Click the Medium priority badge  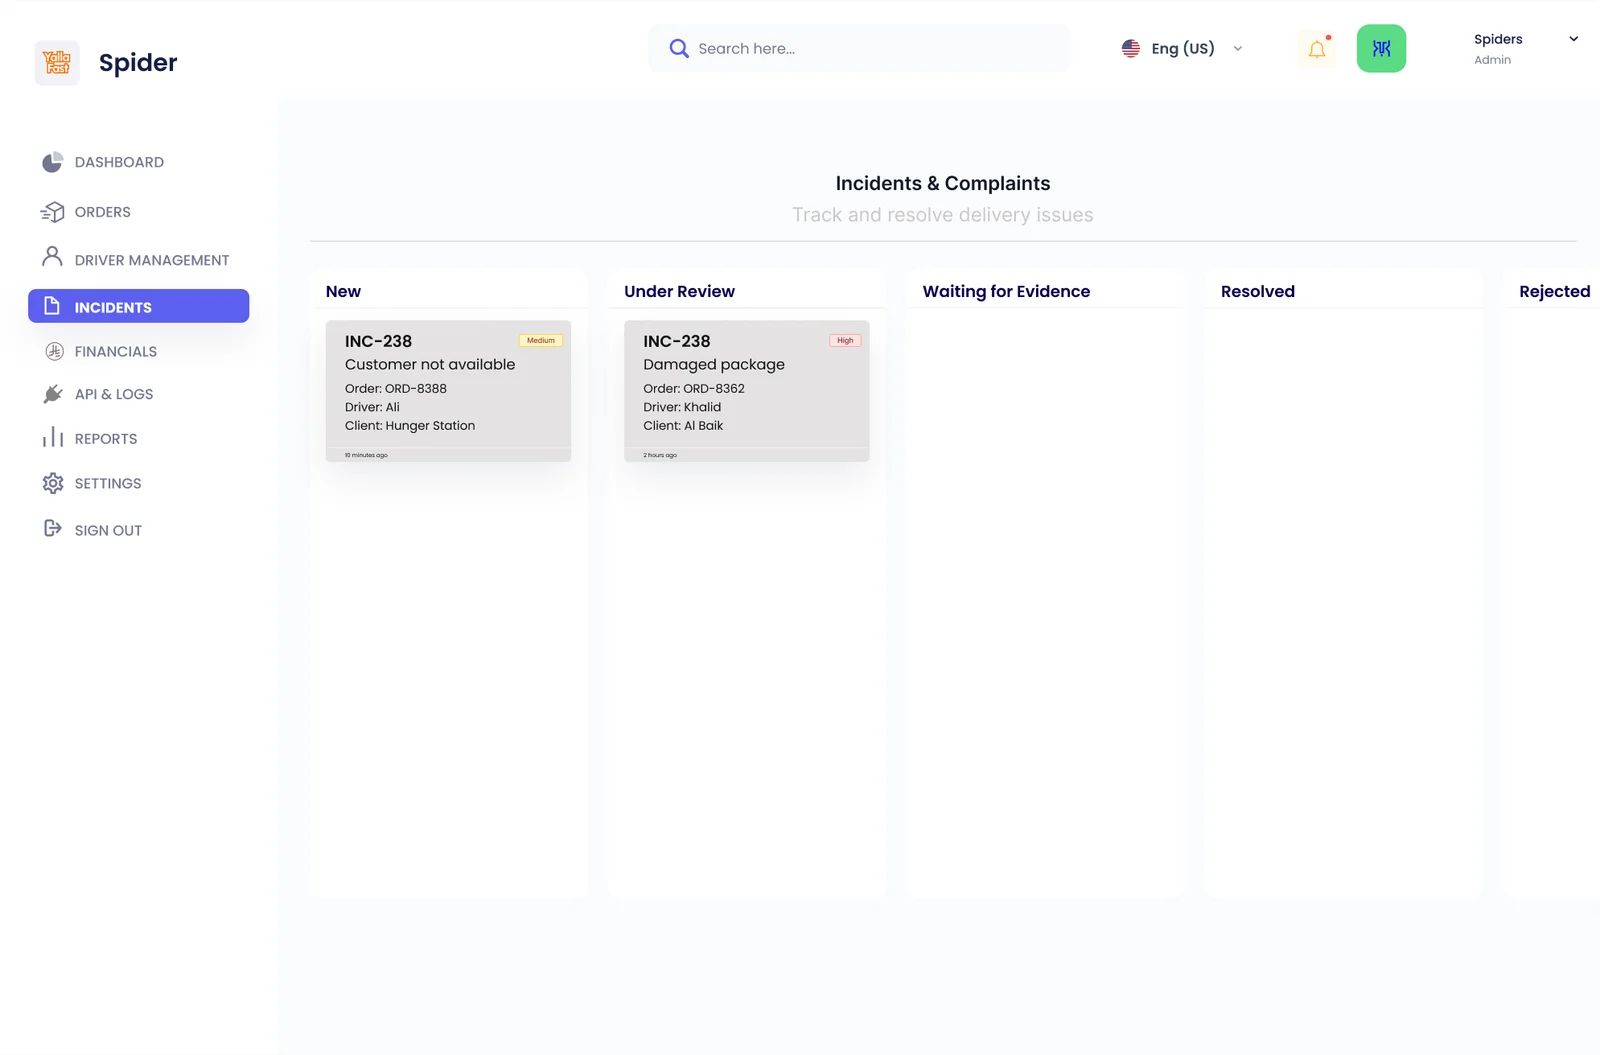pyautogui.click(x=541, y=340)
